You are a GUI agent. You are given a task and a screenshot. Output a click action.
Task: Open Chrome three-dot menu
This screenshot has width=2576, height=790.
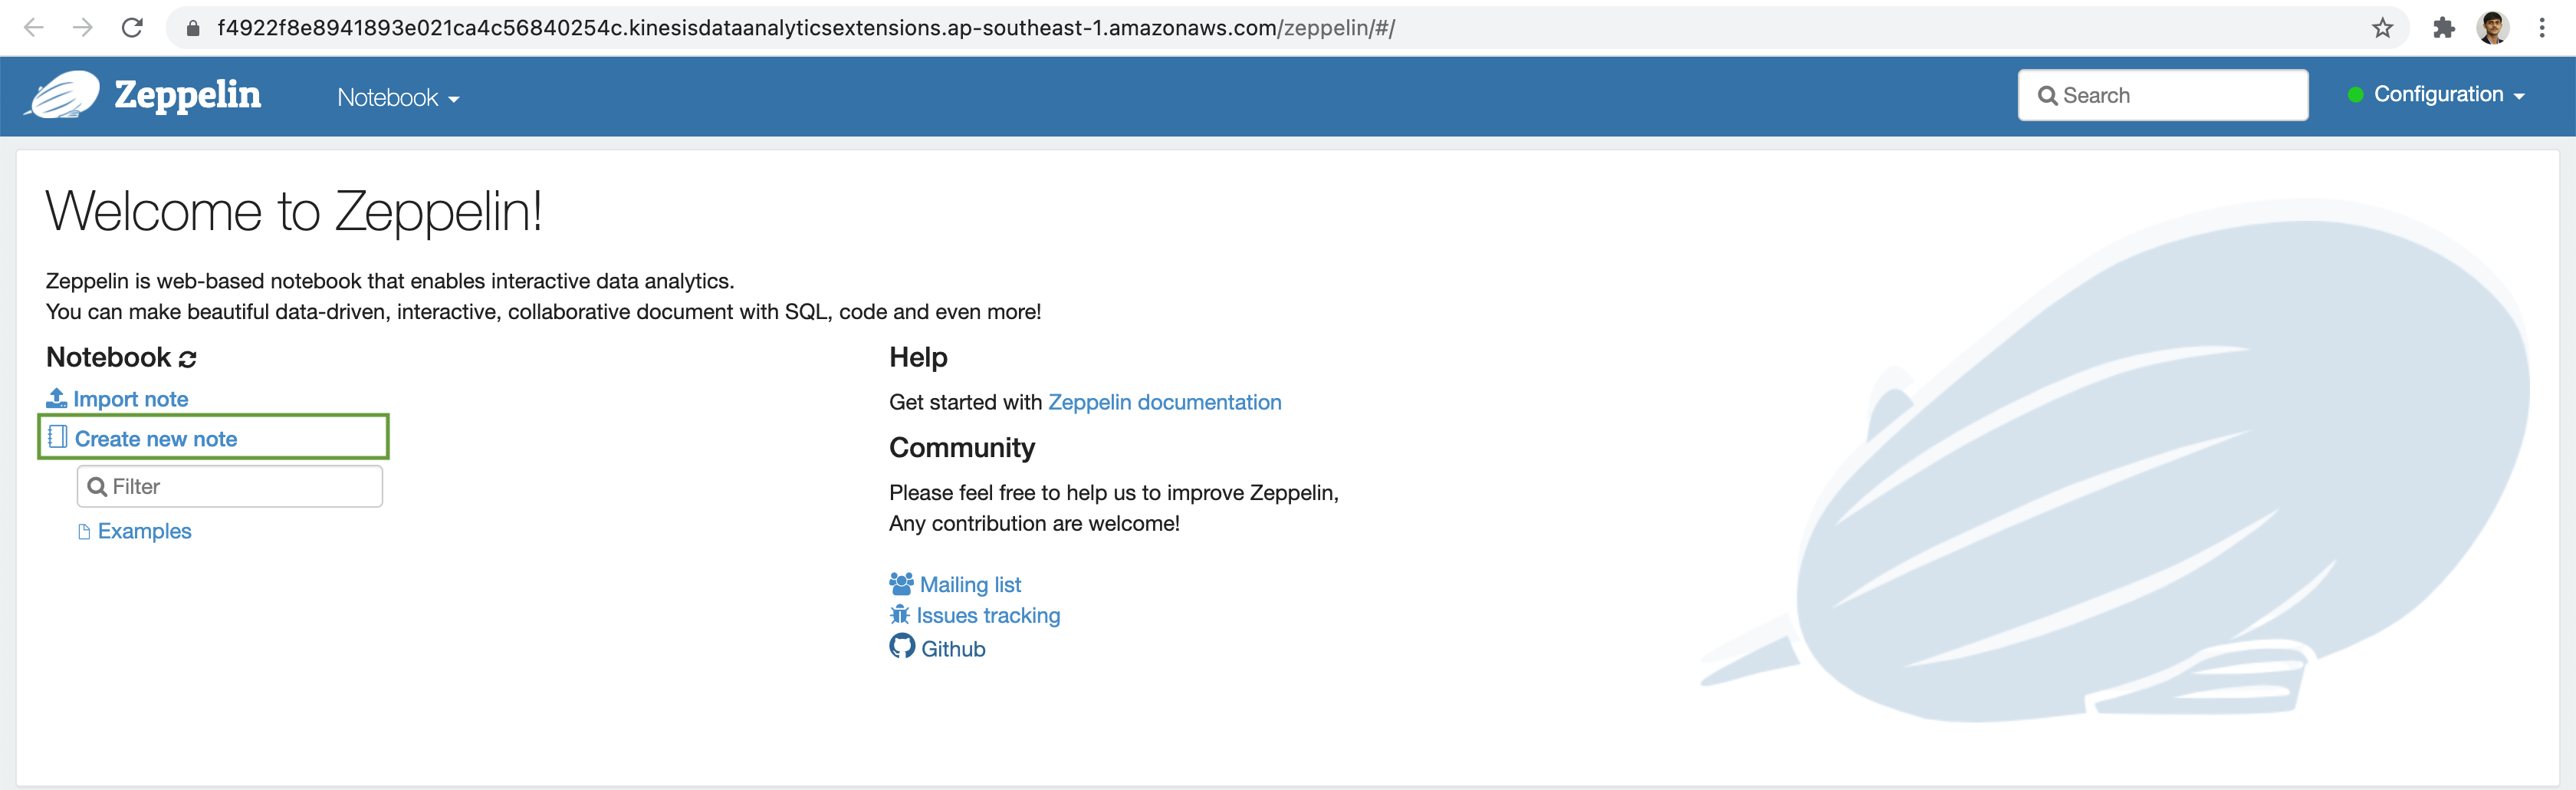2541,28
